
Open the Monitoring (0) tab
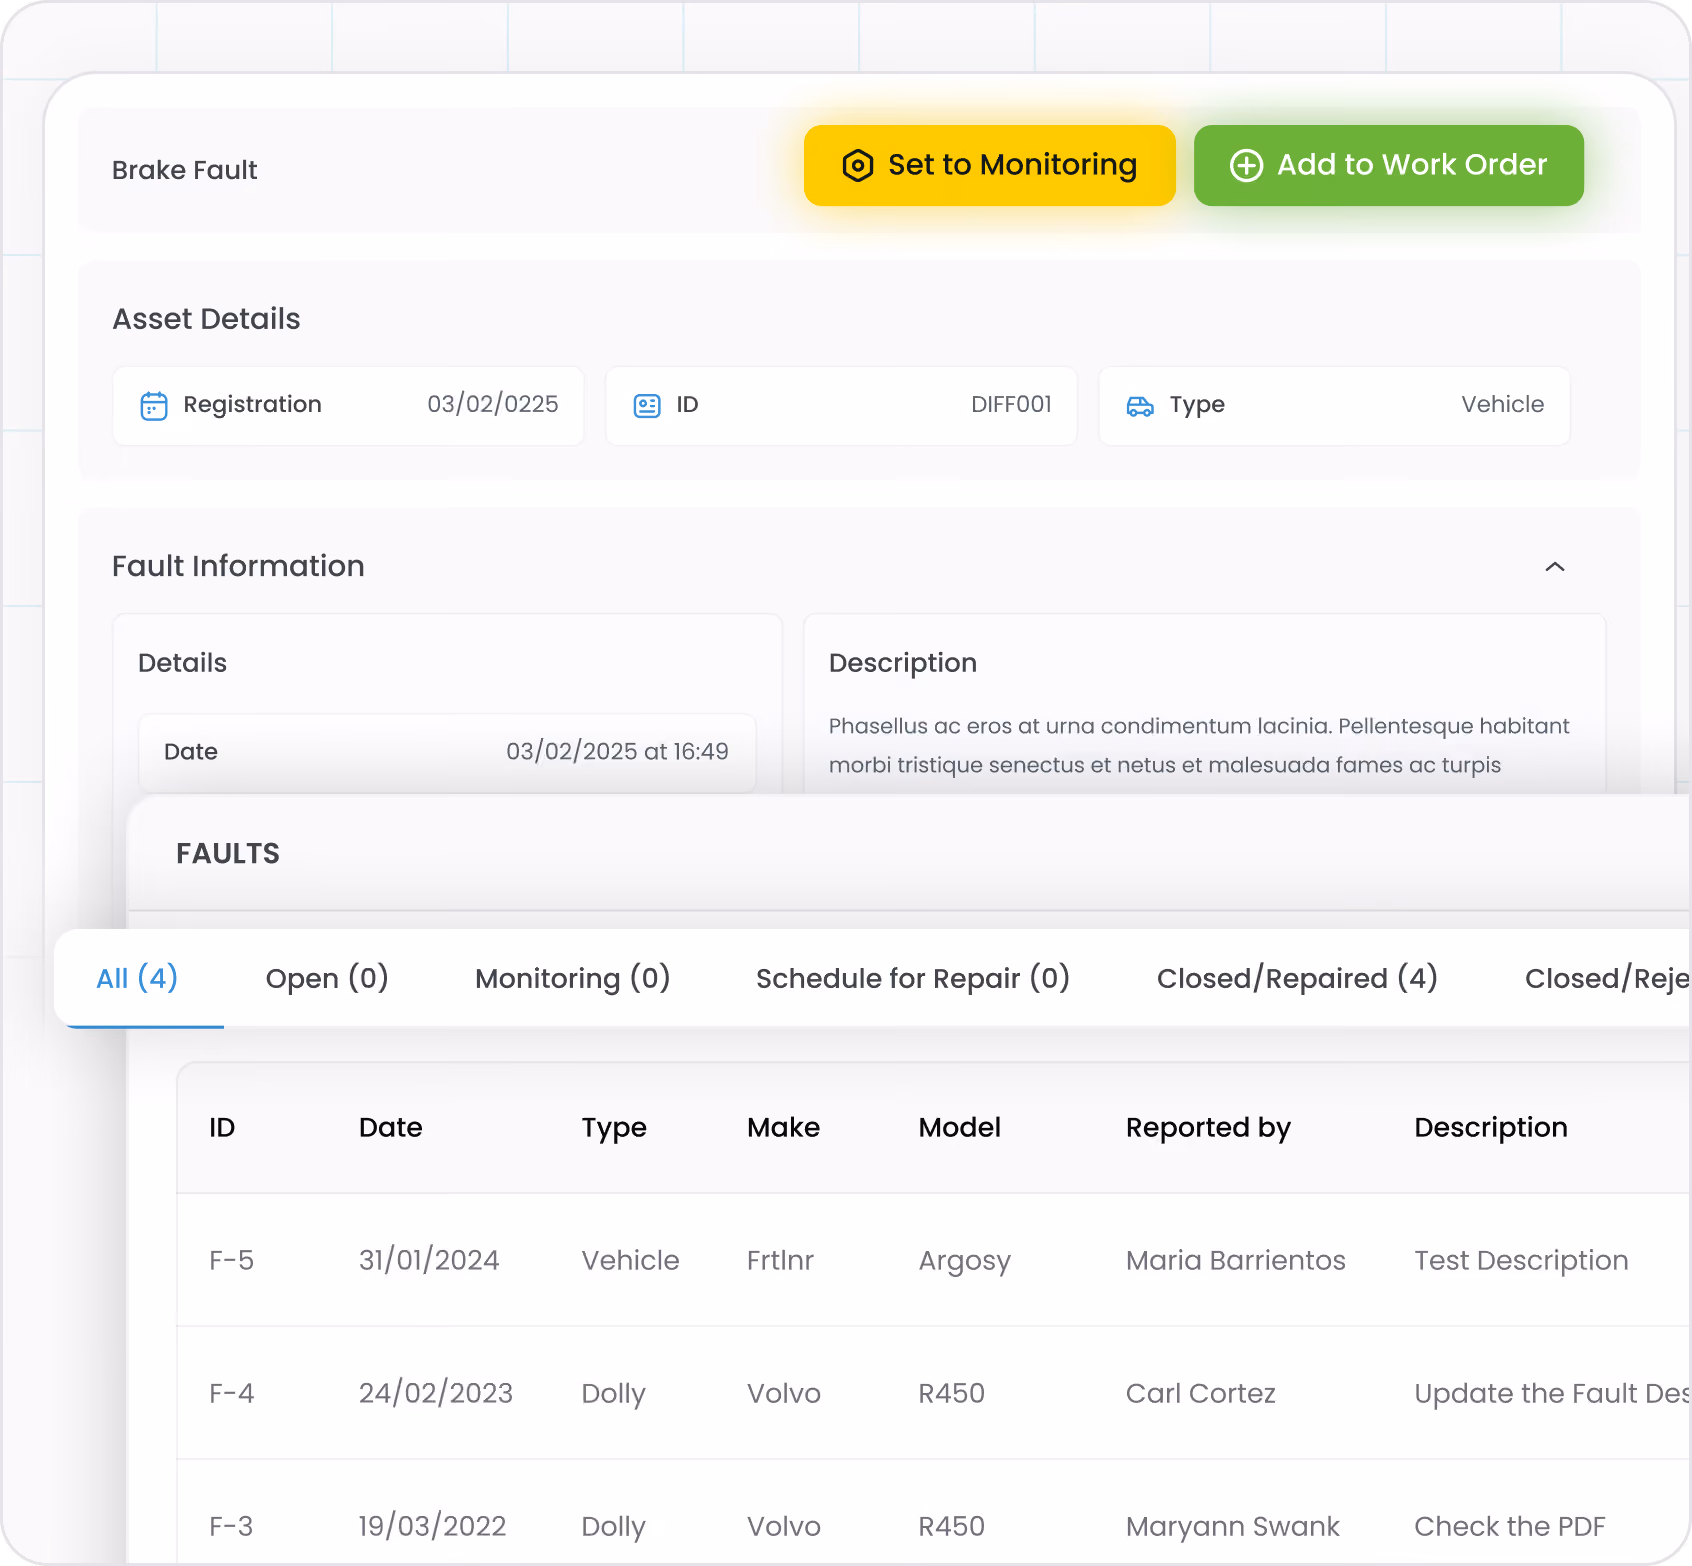tap(572, 978)
